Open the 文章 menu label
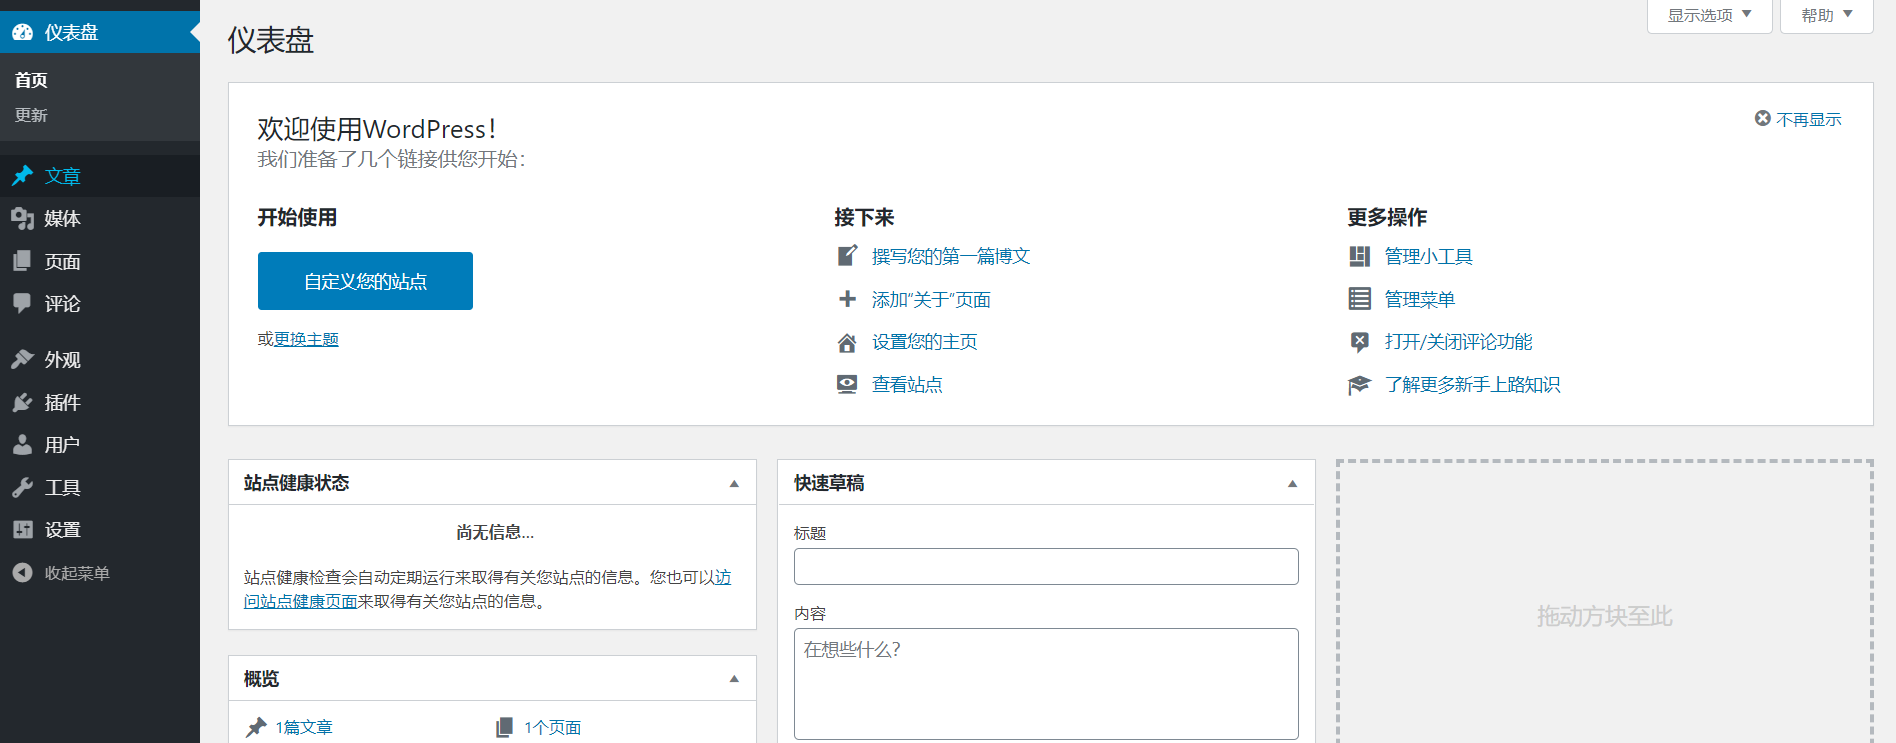The height and width of the screenshot is (743, 1896). [62, 176]
